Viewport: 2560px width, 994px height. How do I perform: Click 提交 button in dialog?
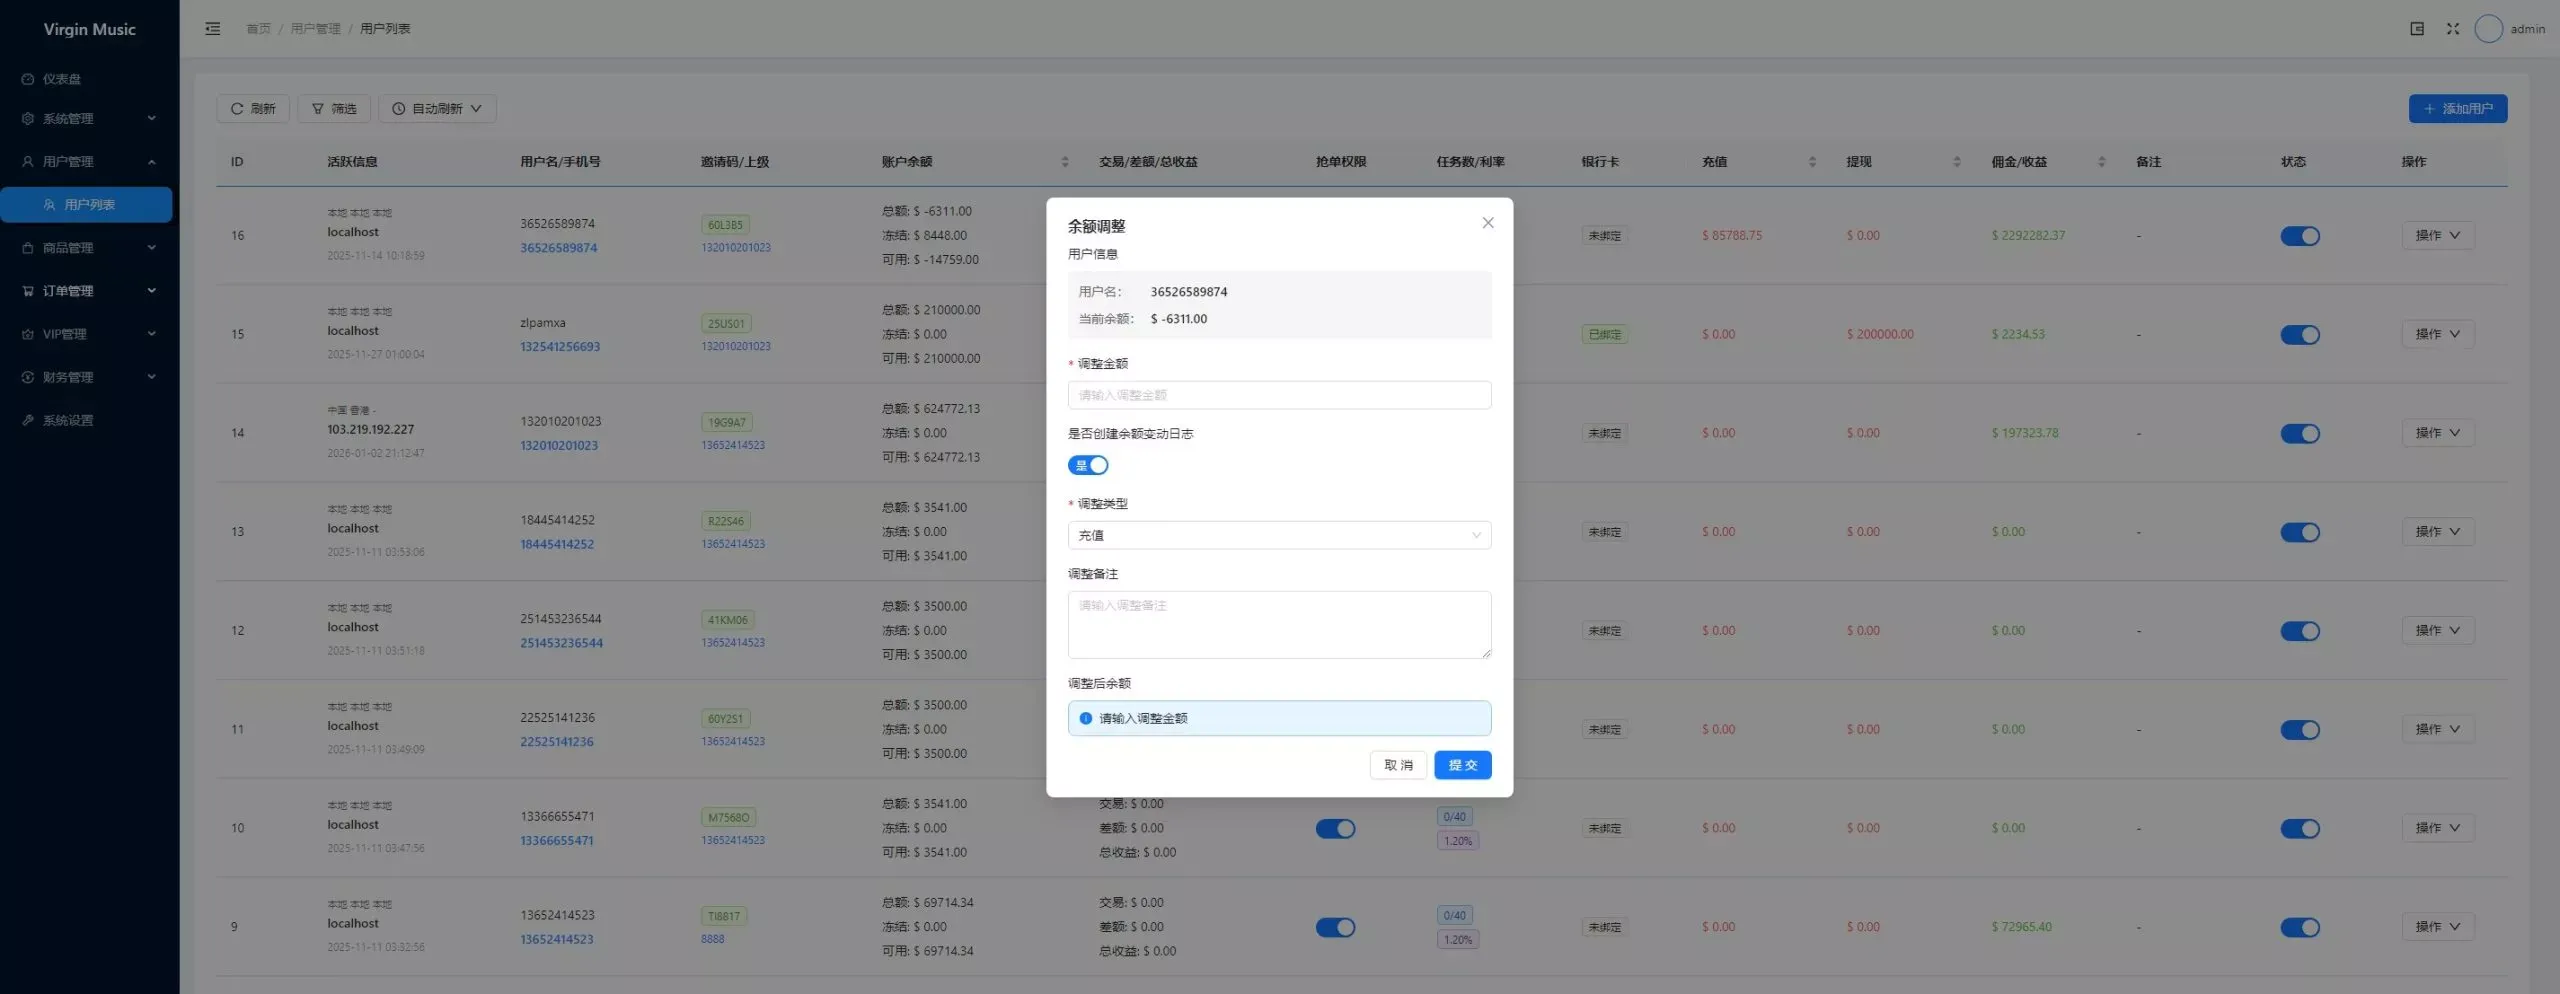1462,765
